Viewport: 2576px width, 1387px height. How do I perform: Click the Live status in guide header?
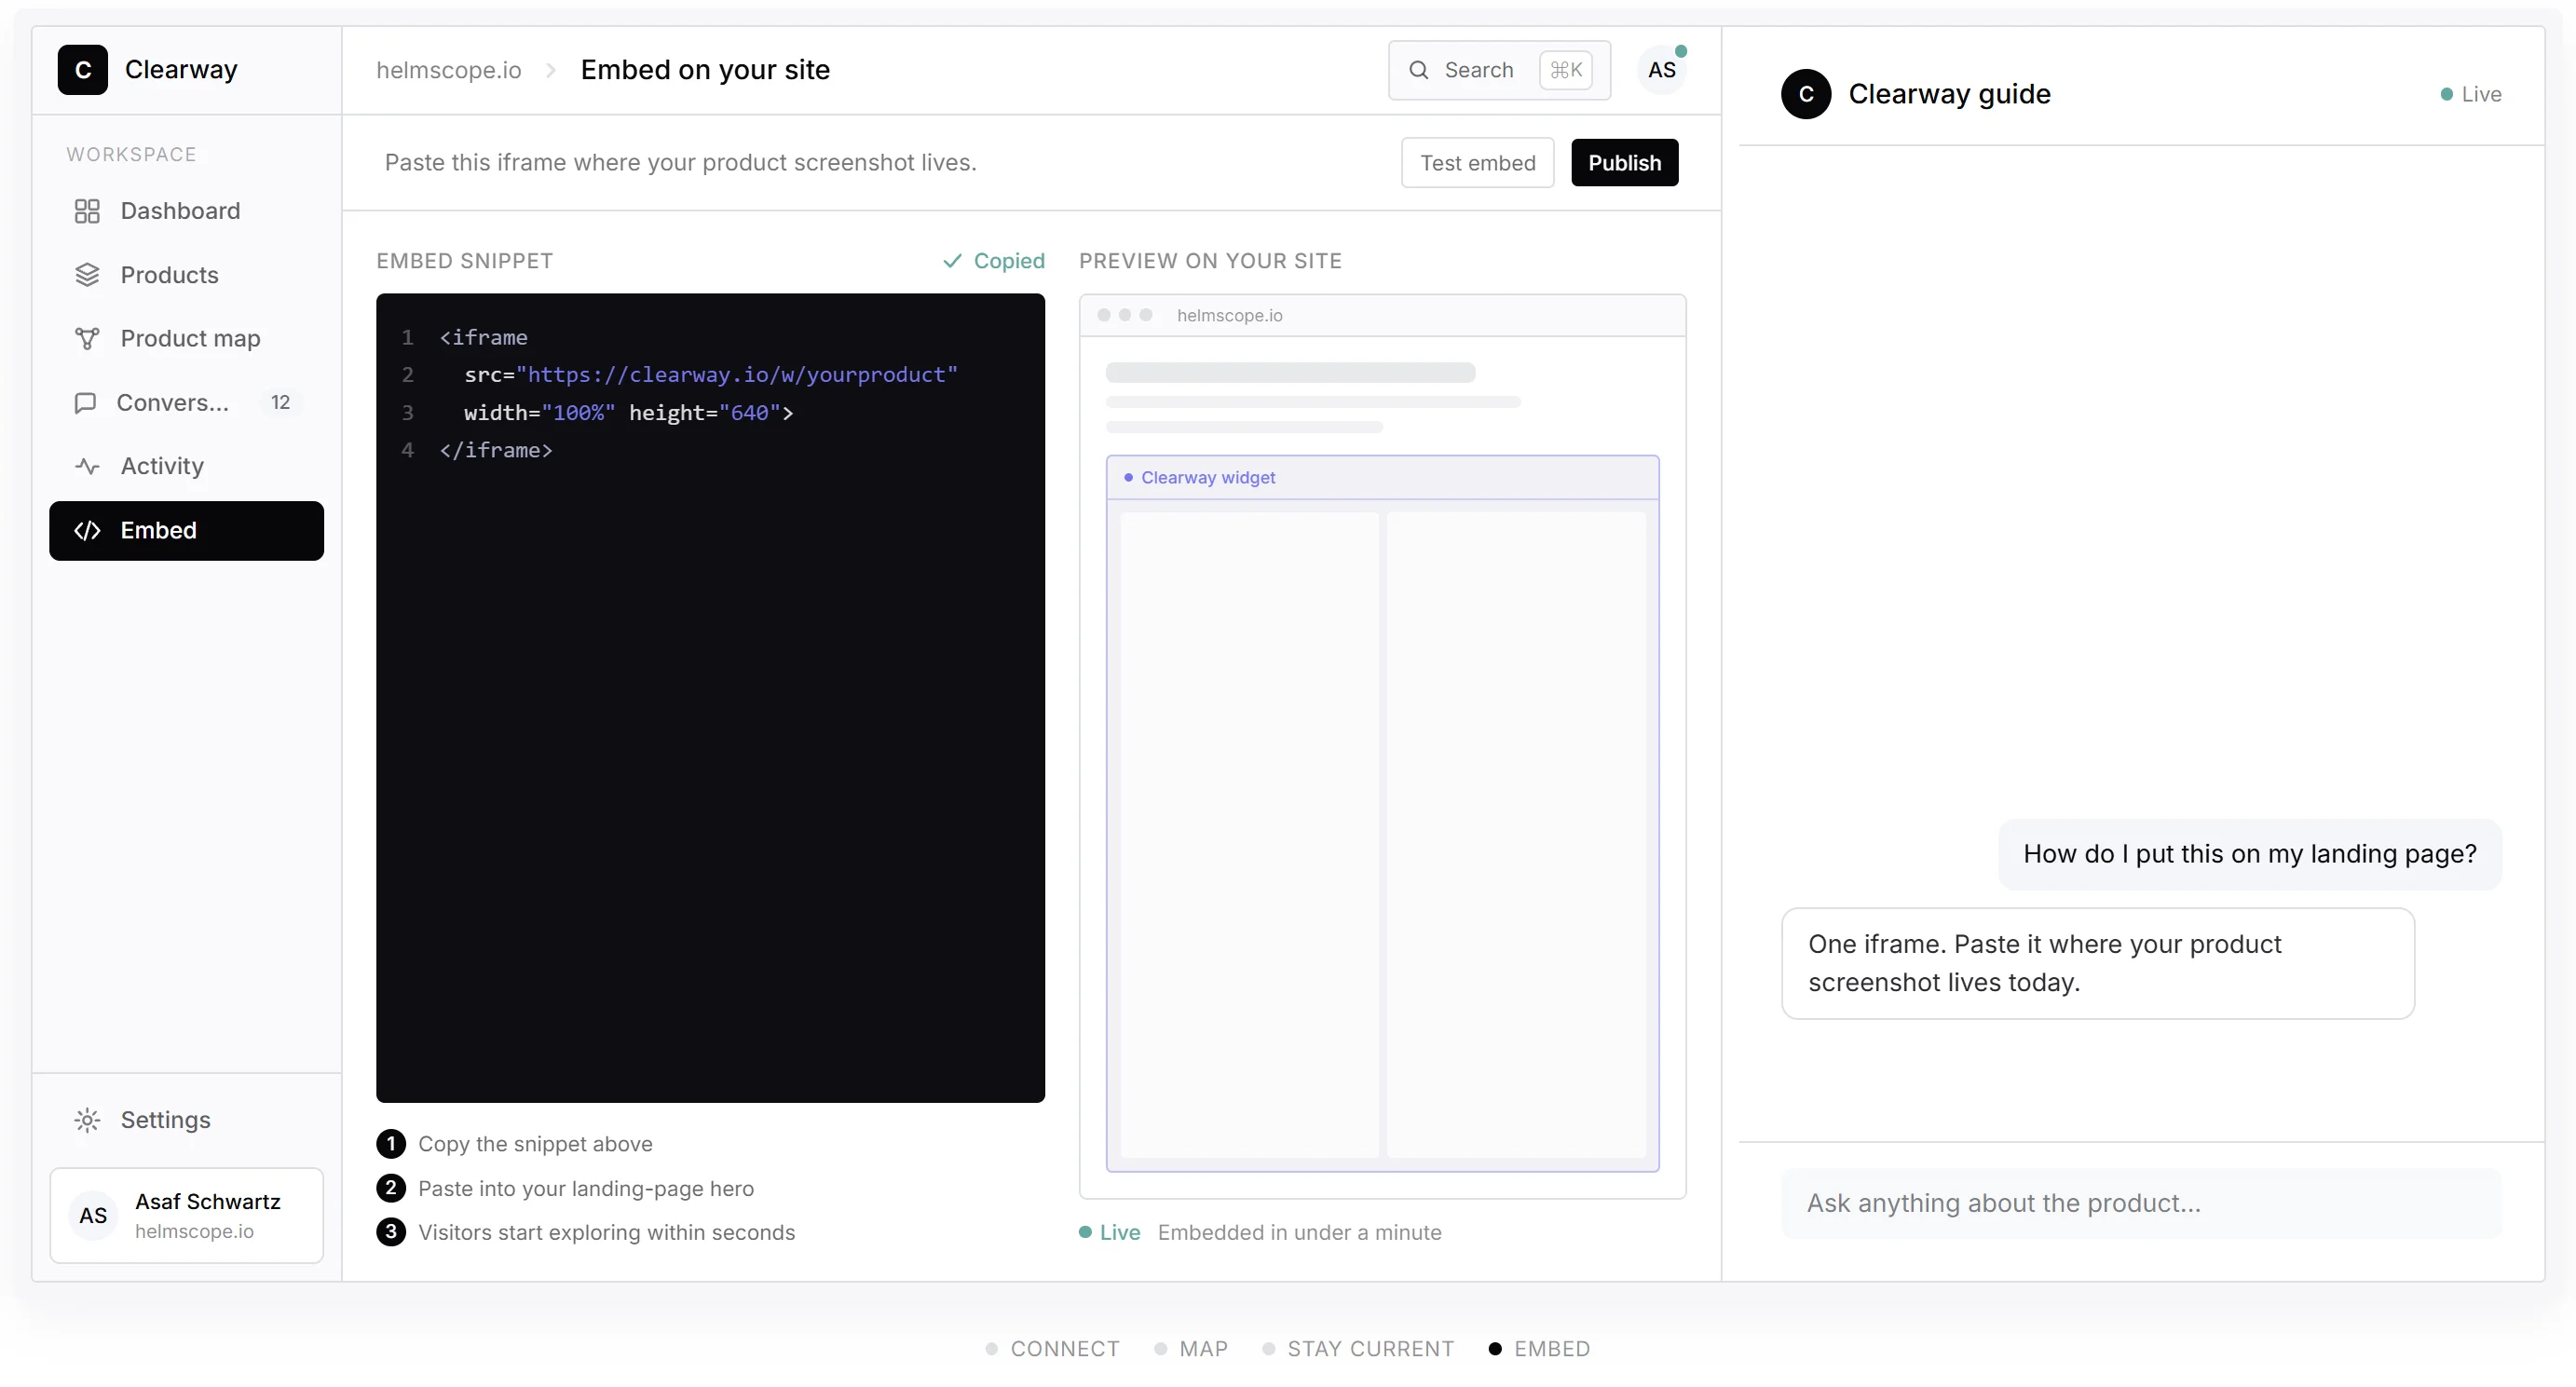point(2472,94)
